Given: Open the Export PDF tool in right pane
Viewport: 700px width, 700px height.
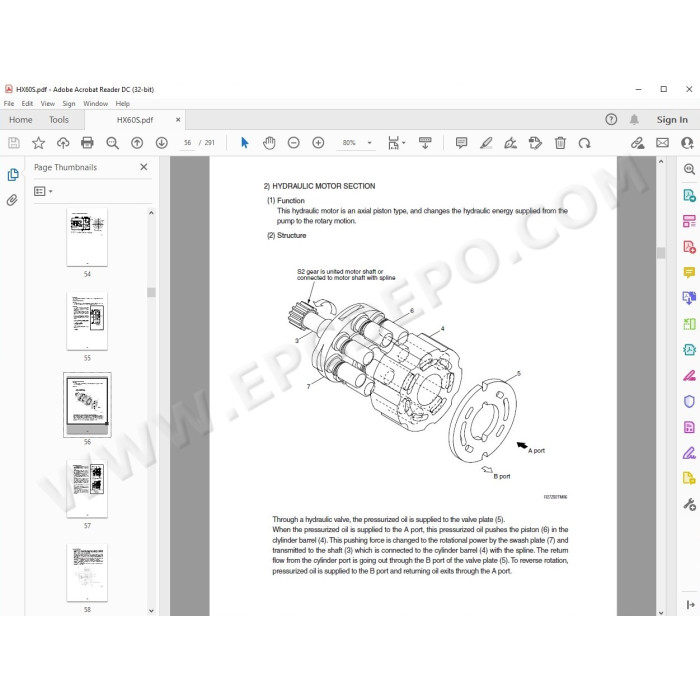Looking at the screenshot, I should point(689,195).
